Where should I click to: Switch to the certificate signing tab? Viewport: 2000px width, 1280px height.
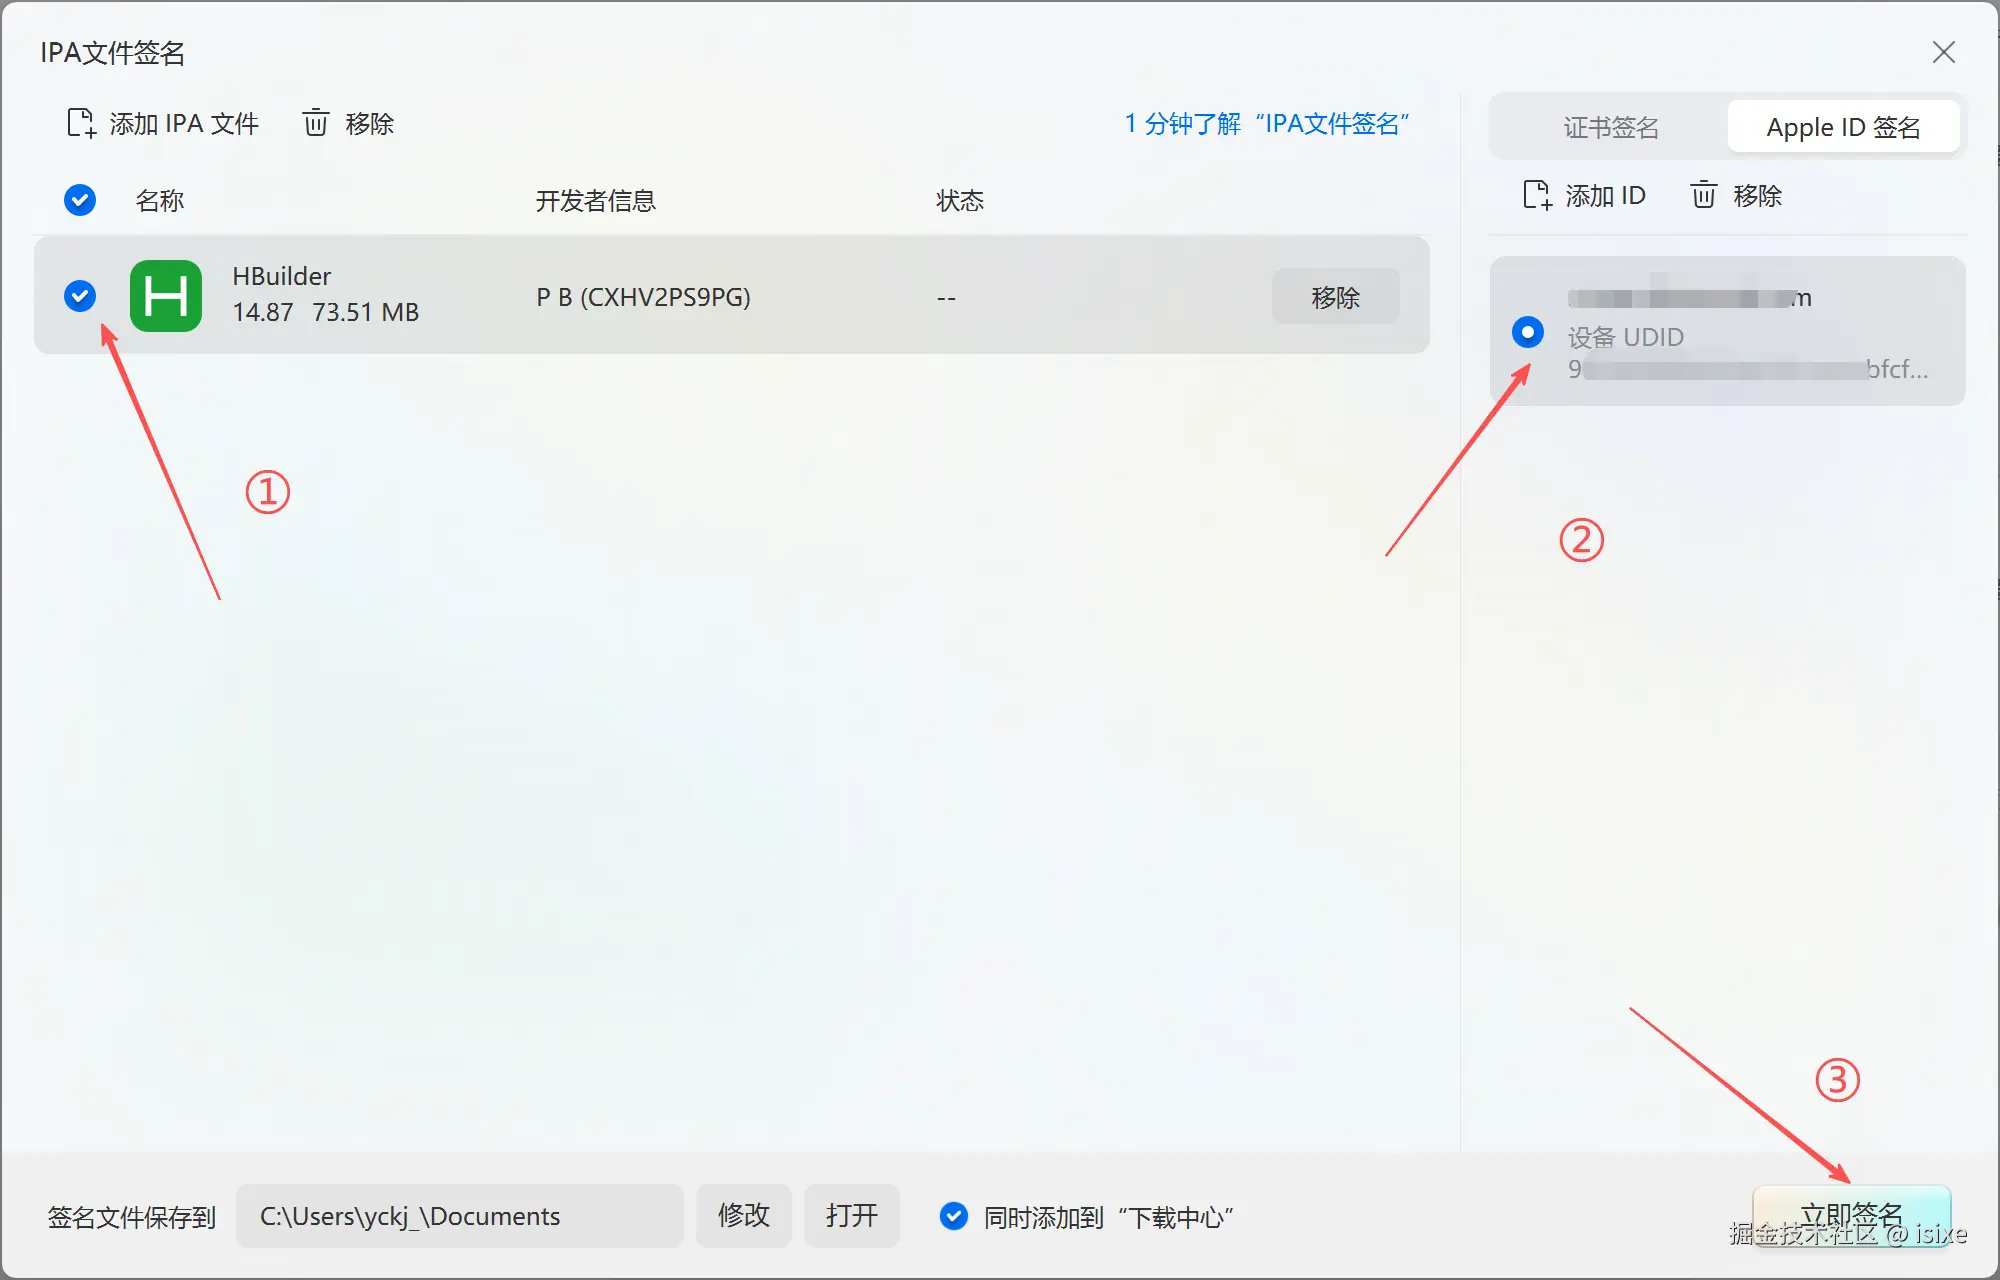(1610, 127)
